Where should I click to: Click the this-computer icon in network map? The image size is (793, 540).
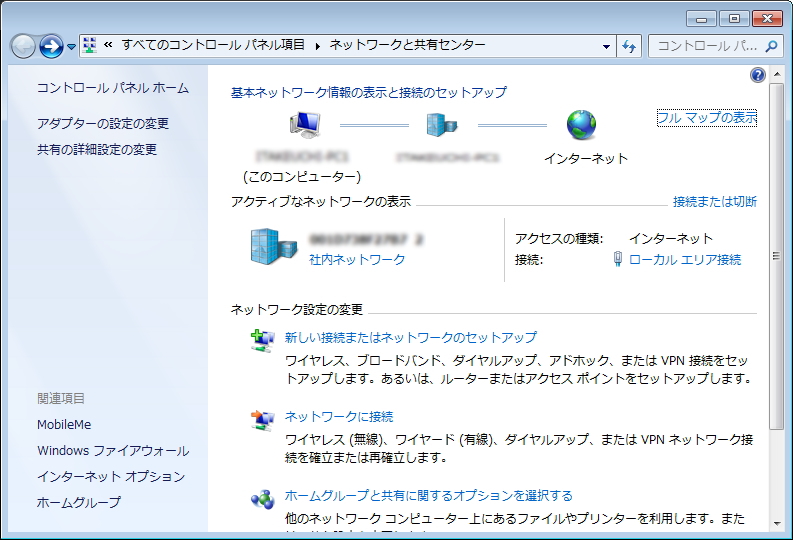305,125
